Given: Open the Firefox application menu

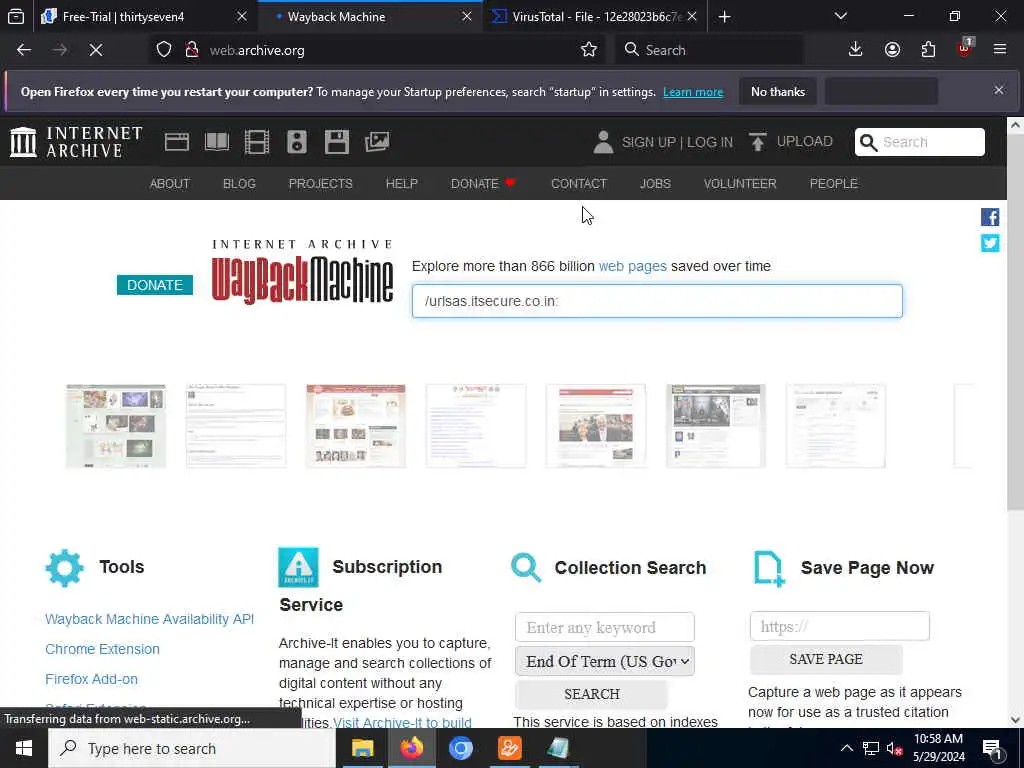Looking at the screenshot, I should coord(1000,50).
